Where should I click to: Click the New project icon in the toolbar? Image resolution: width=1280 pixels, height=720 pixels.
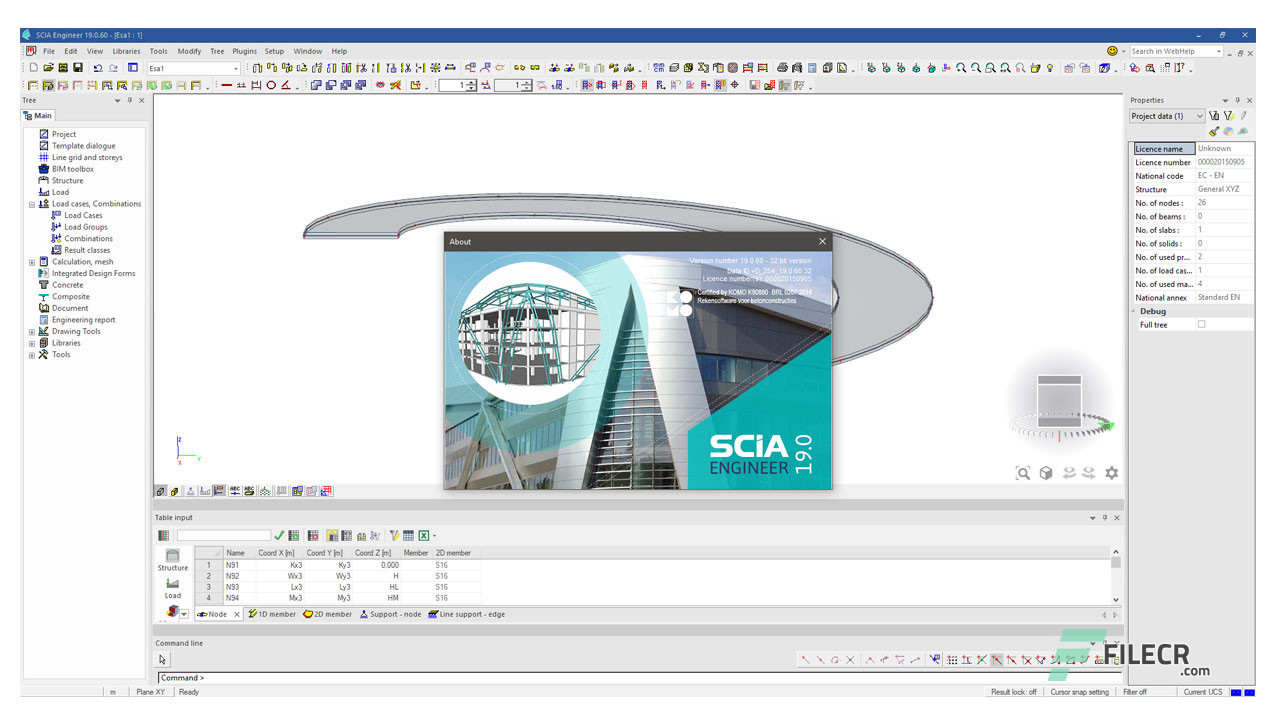pos(33,68)
